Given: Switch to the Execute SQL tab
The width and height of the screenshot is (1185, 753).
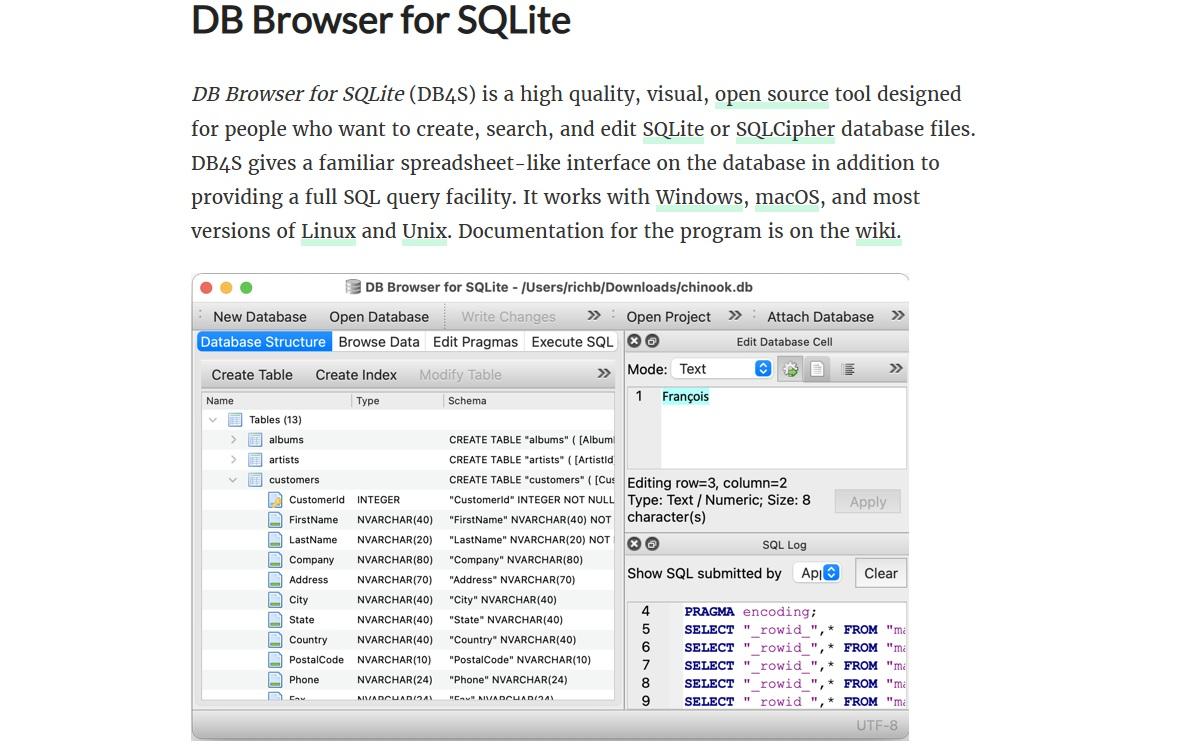Looking at the screenshot, I should [572, 342].
